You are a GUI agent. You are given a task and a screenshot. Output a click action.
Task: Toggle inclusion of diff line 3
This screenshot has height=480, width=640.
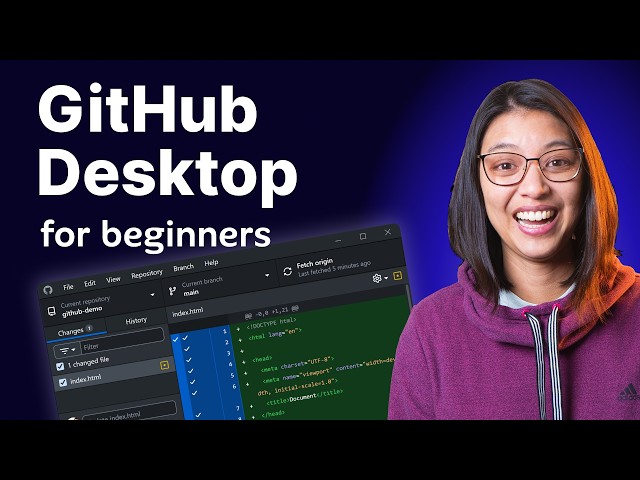pos(188,360)
